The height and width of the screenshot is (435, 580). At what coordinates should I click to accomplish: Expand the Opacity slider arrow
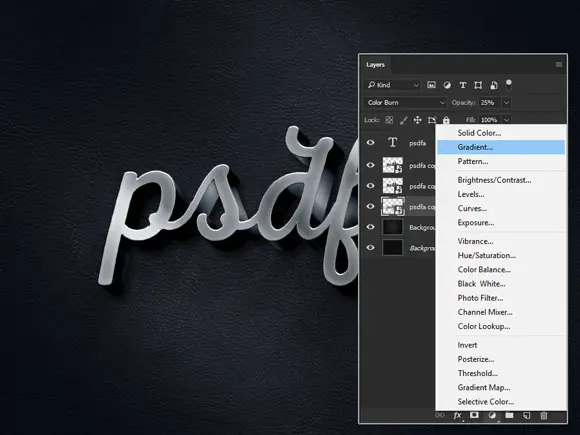coord(506,102)
